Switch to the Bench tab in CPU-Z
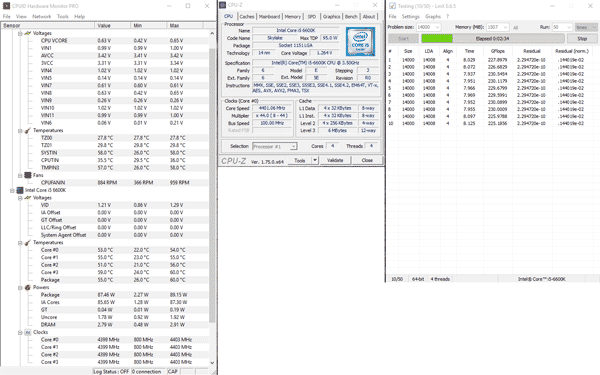 [x=351, y=16]
